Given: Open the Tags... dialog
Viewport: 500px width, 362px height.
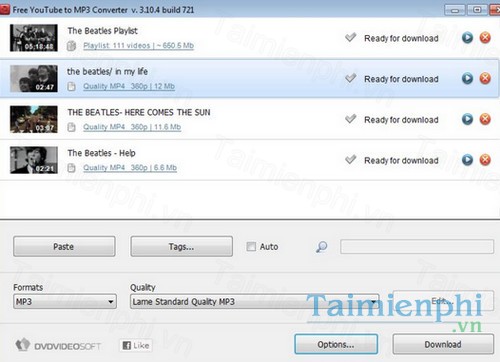Looking at the screenshot, I should tap(181, 246).
